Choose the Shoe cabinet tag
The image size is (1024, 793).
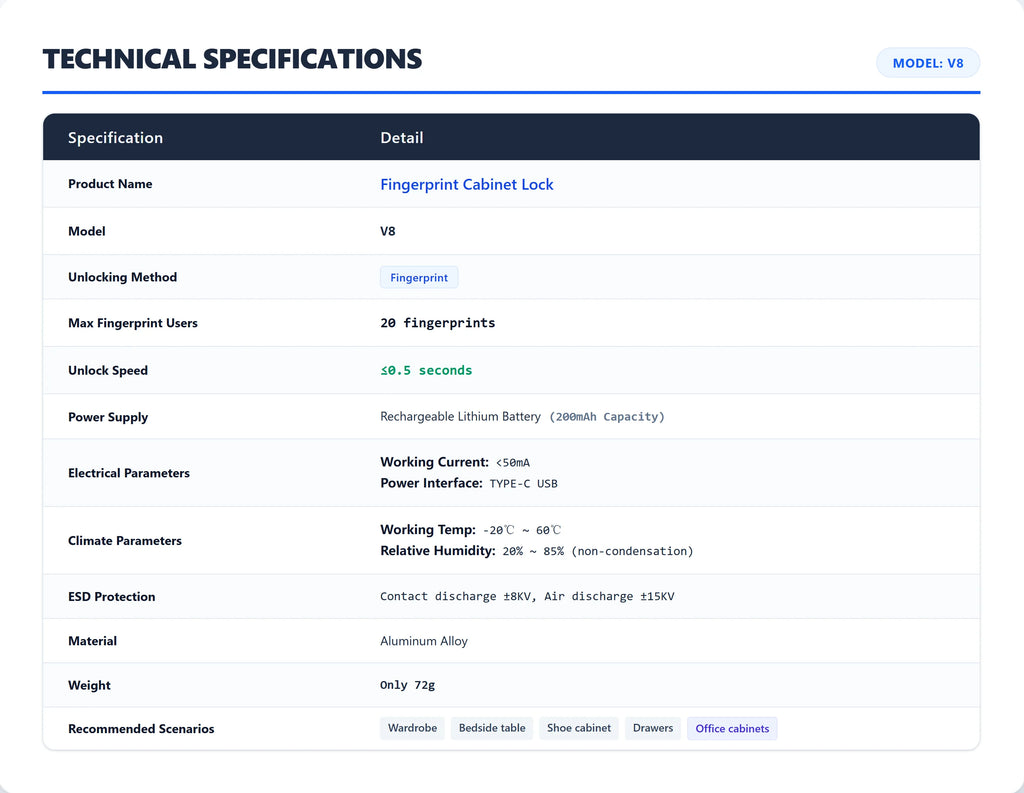pos(579,728)
